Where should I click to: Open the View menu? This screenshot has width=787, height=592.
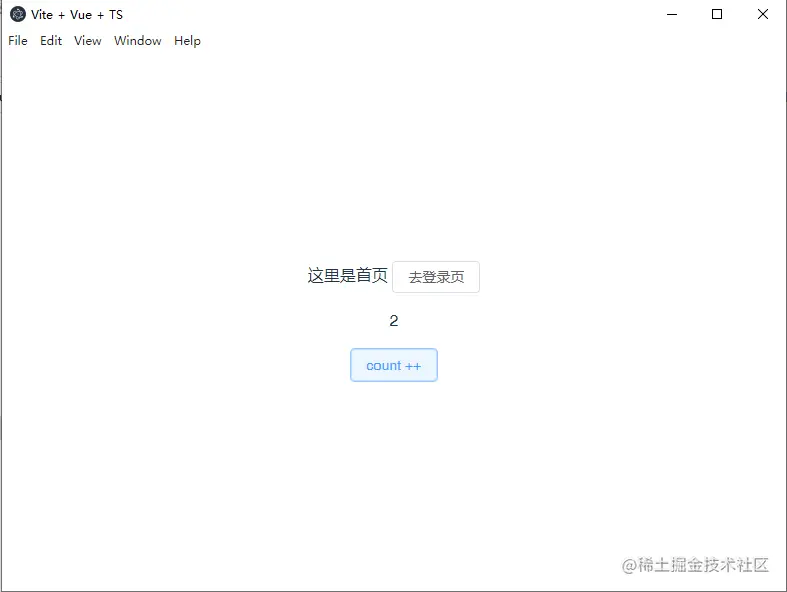click(x=88, y=41)
